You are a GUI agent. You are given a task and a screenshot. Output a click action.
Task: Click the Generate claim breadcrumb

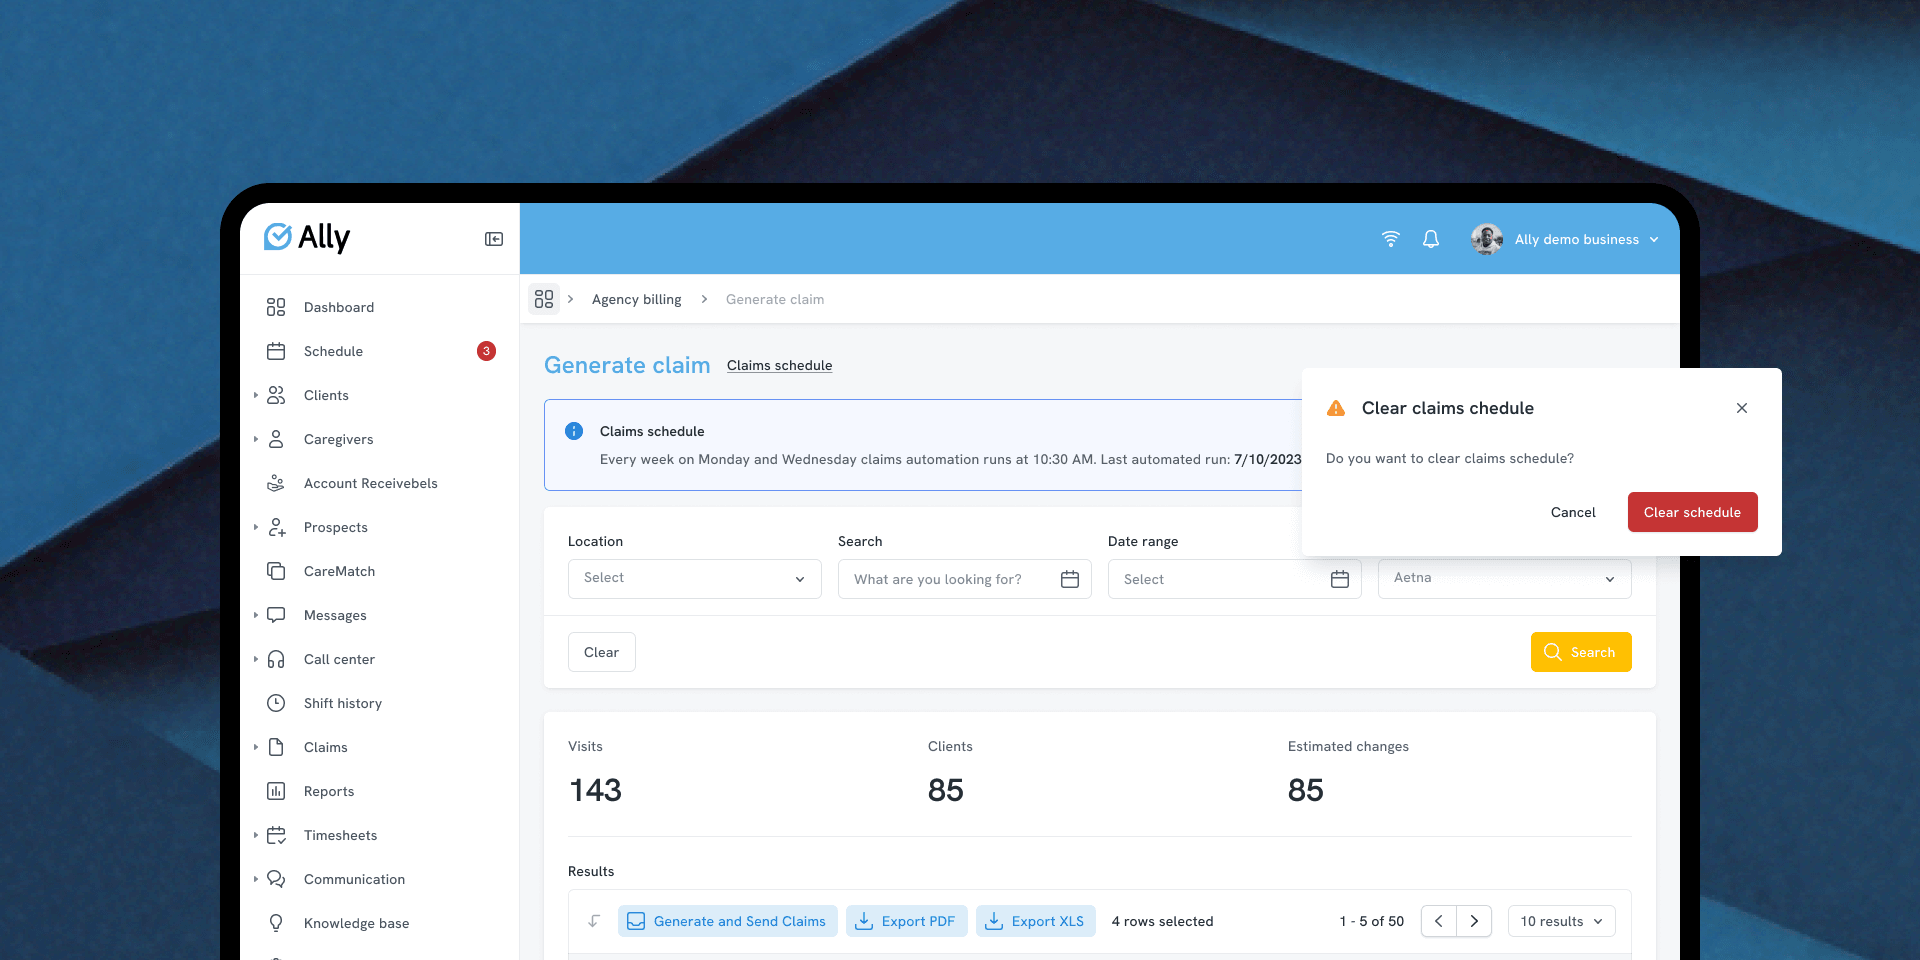pyautogui.click(x=775, y=299)
